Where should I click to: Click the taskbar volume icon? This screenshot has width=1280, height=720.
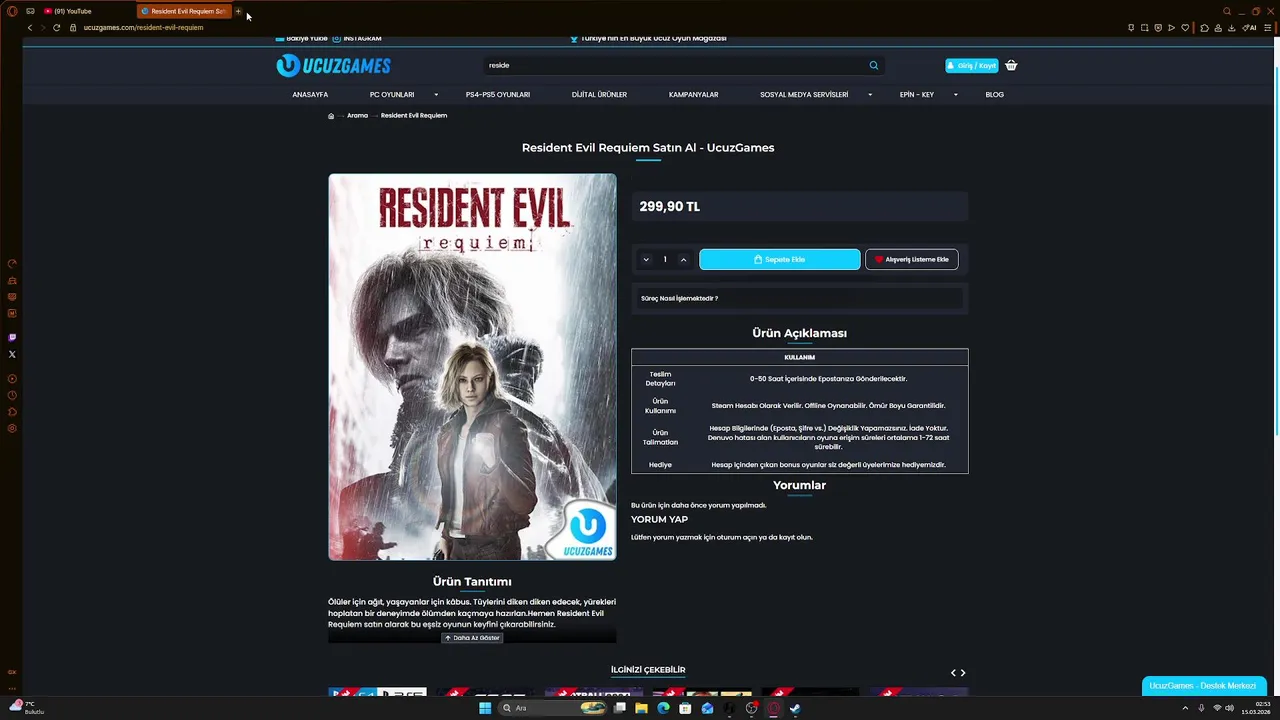pos(1229,708)
